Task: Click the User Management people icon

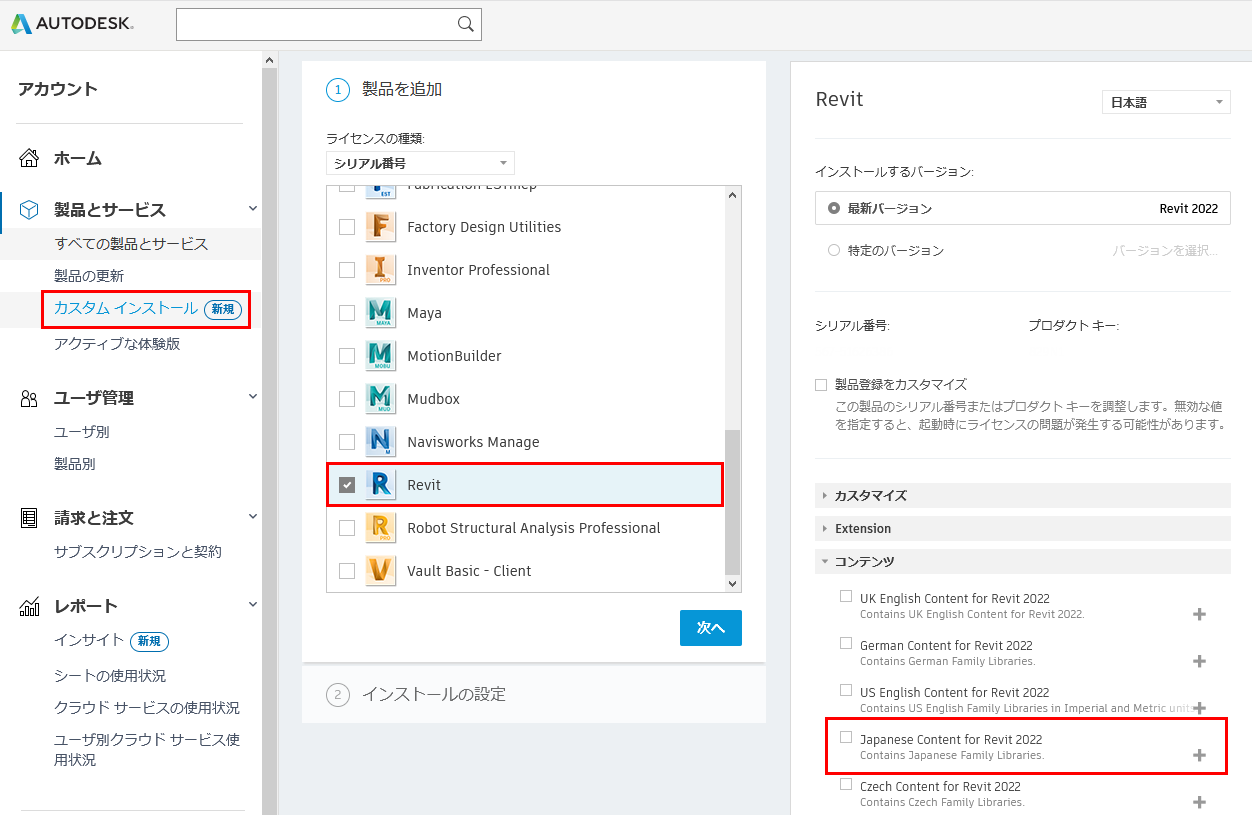Action: (30, 398)
